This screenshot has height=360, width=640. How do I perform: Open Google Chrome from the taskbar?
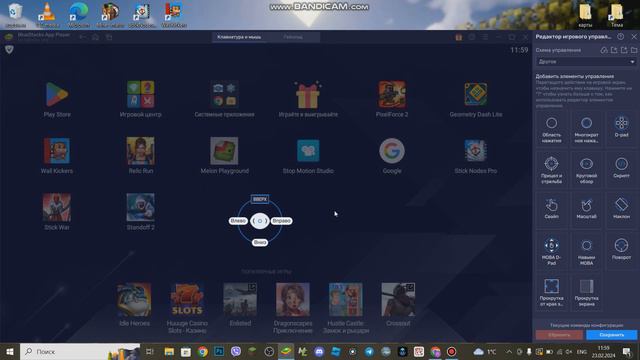[x=202, y=351]
